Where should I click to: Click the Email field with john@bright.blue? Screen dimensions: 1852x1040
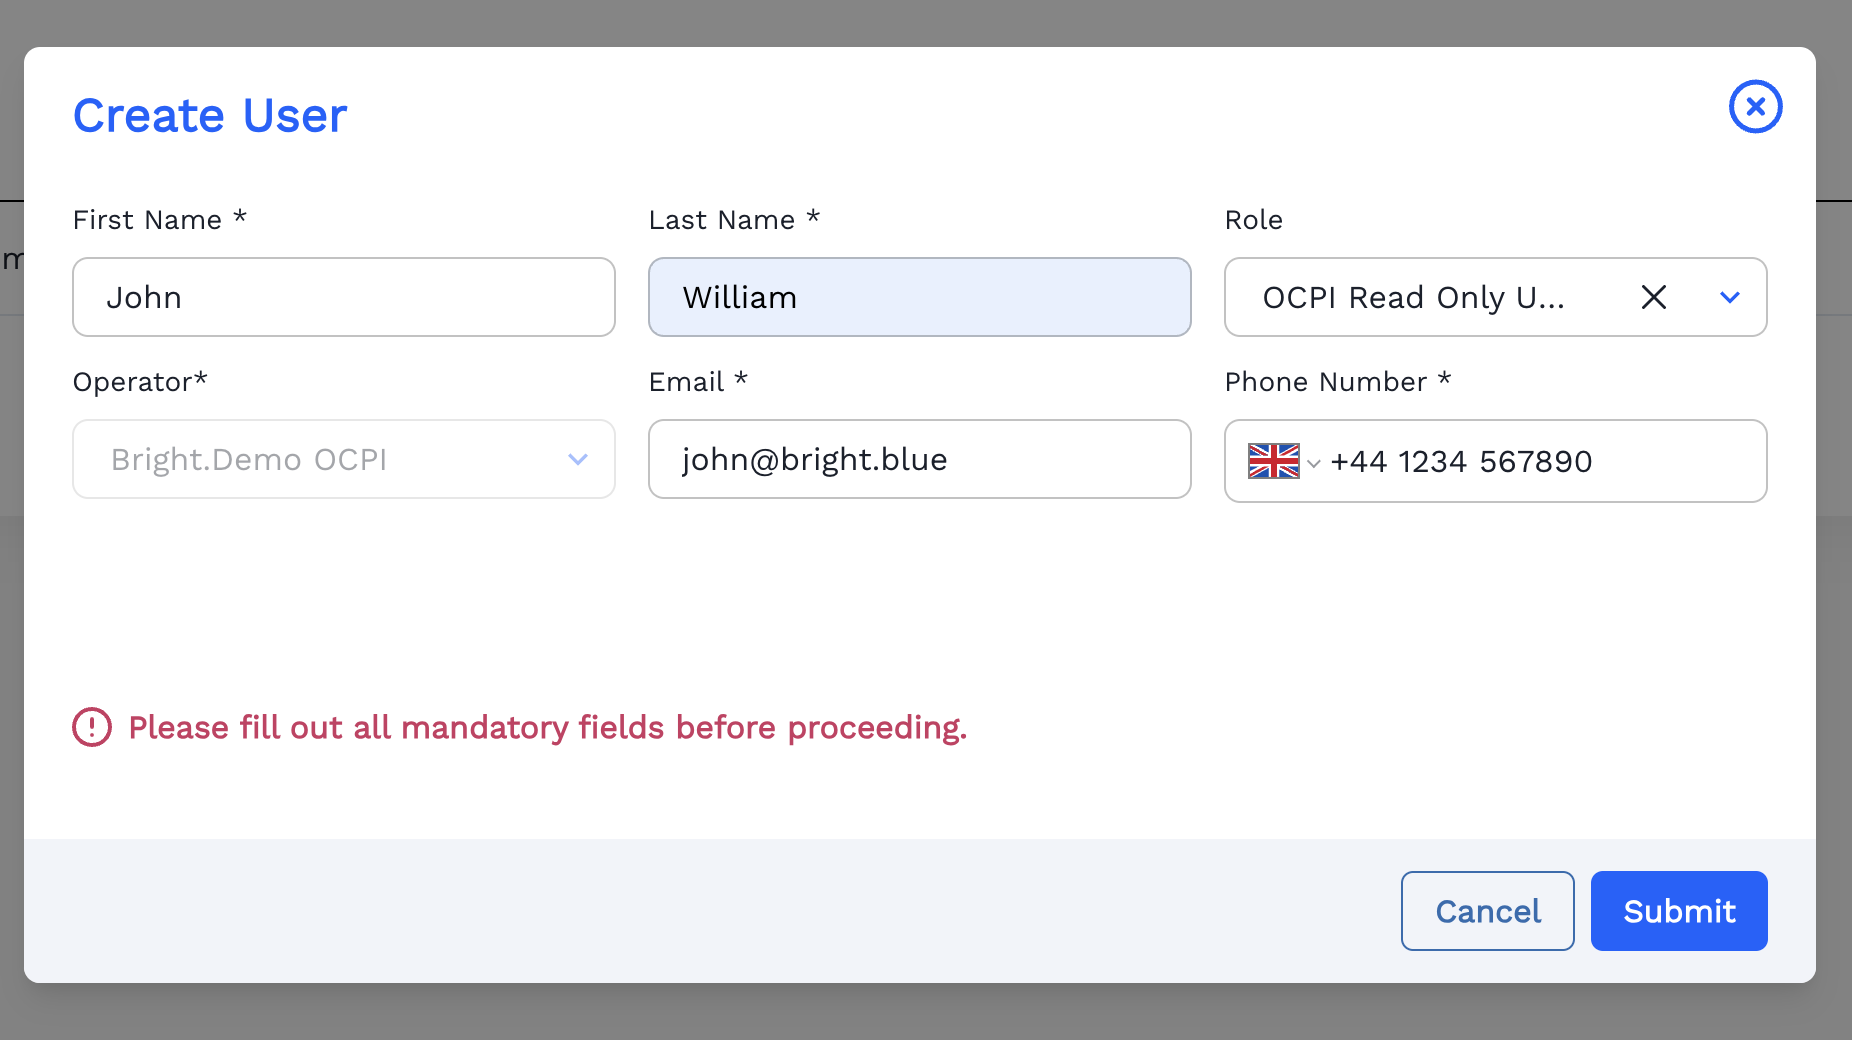click(919, 459)
